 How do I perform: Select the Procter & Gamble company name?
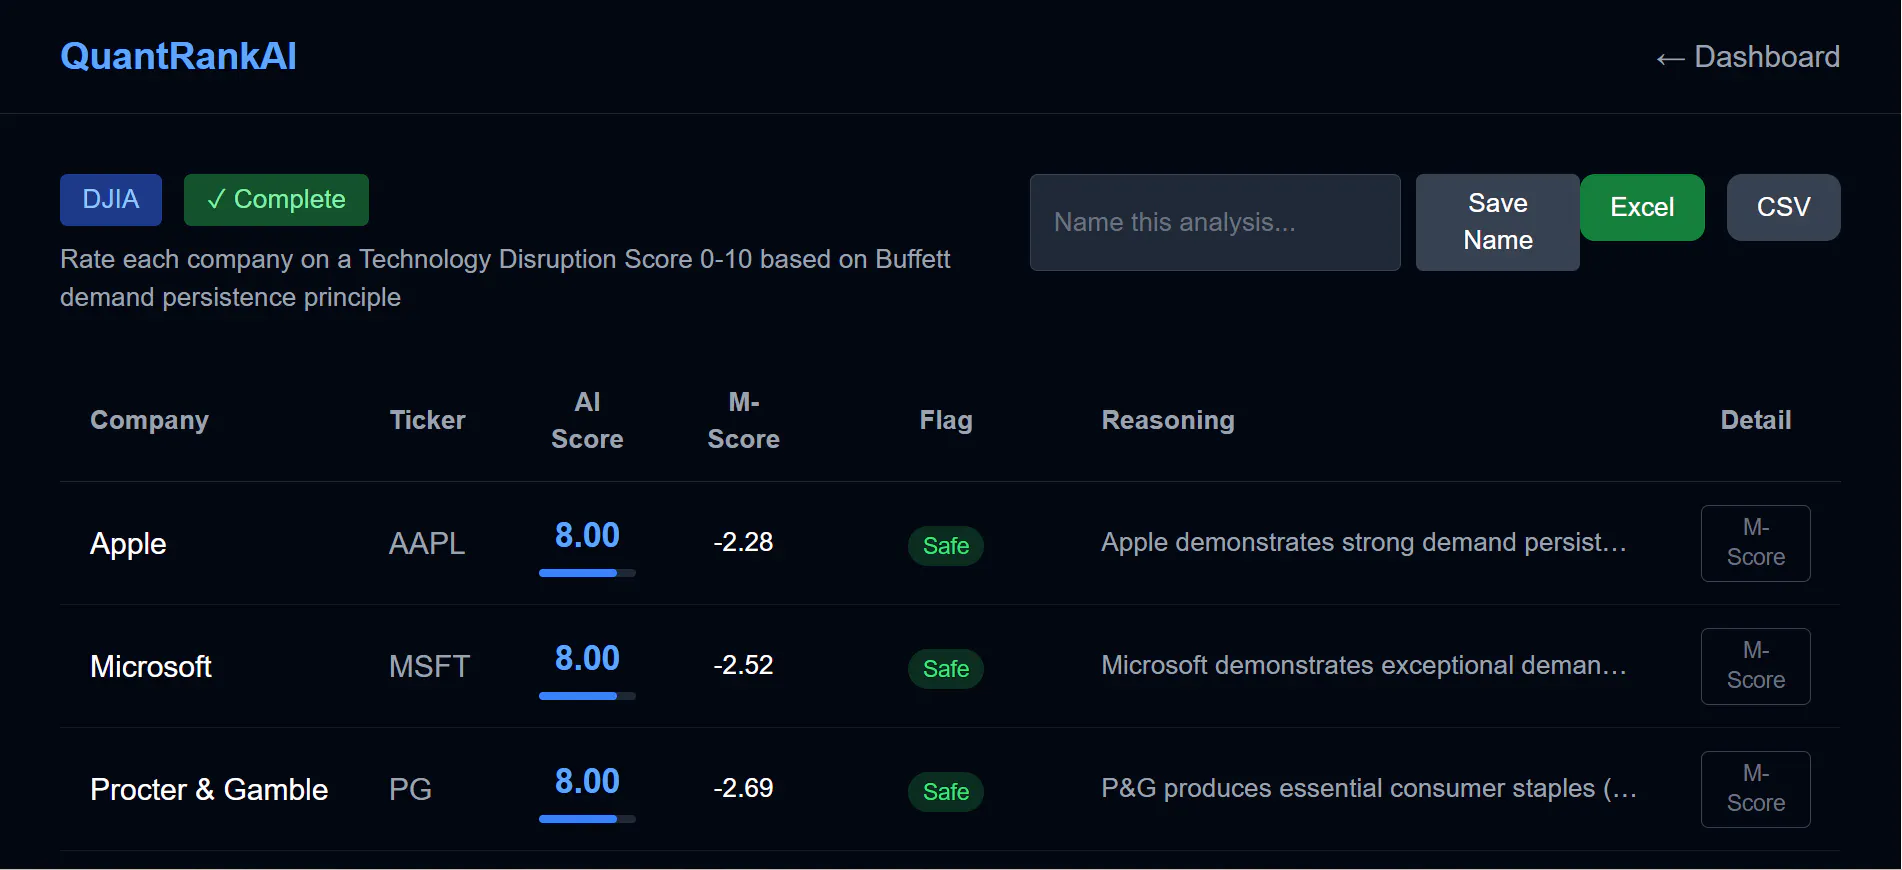[x=209, y=789]
